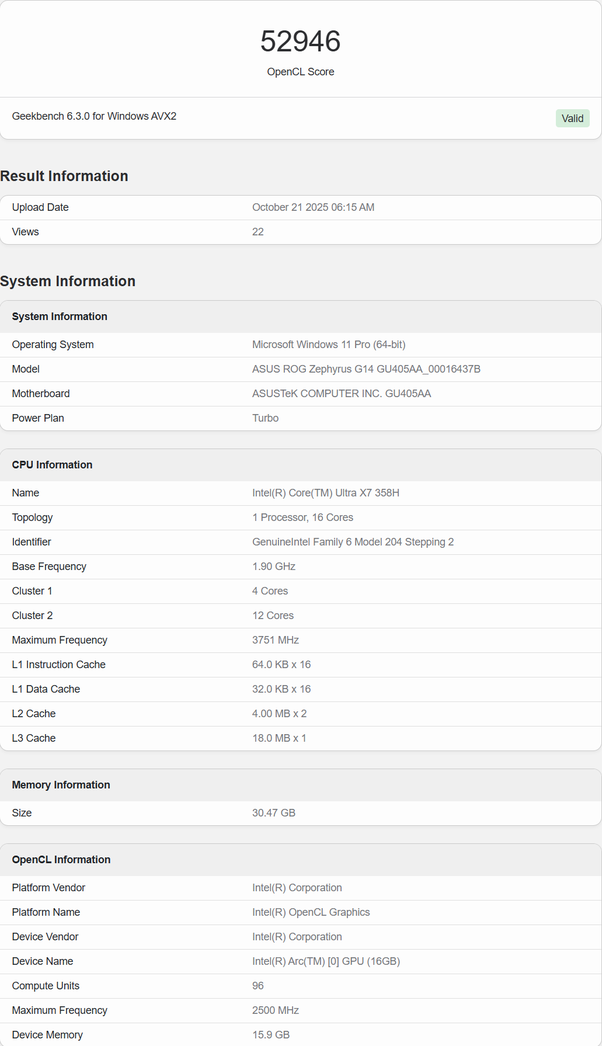
Task: Click the Geekbench 6.3.0 for Windows AVX2 text
Action: (94, 117)
